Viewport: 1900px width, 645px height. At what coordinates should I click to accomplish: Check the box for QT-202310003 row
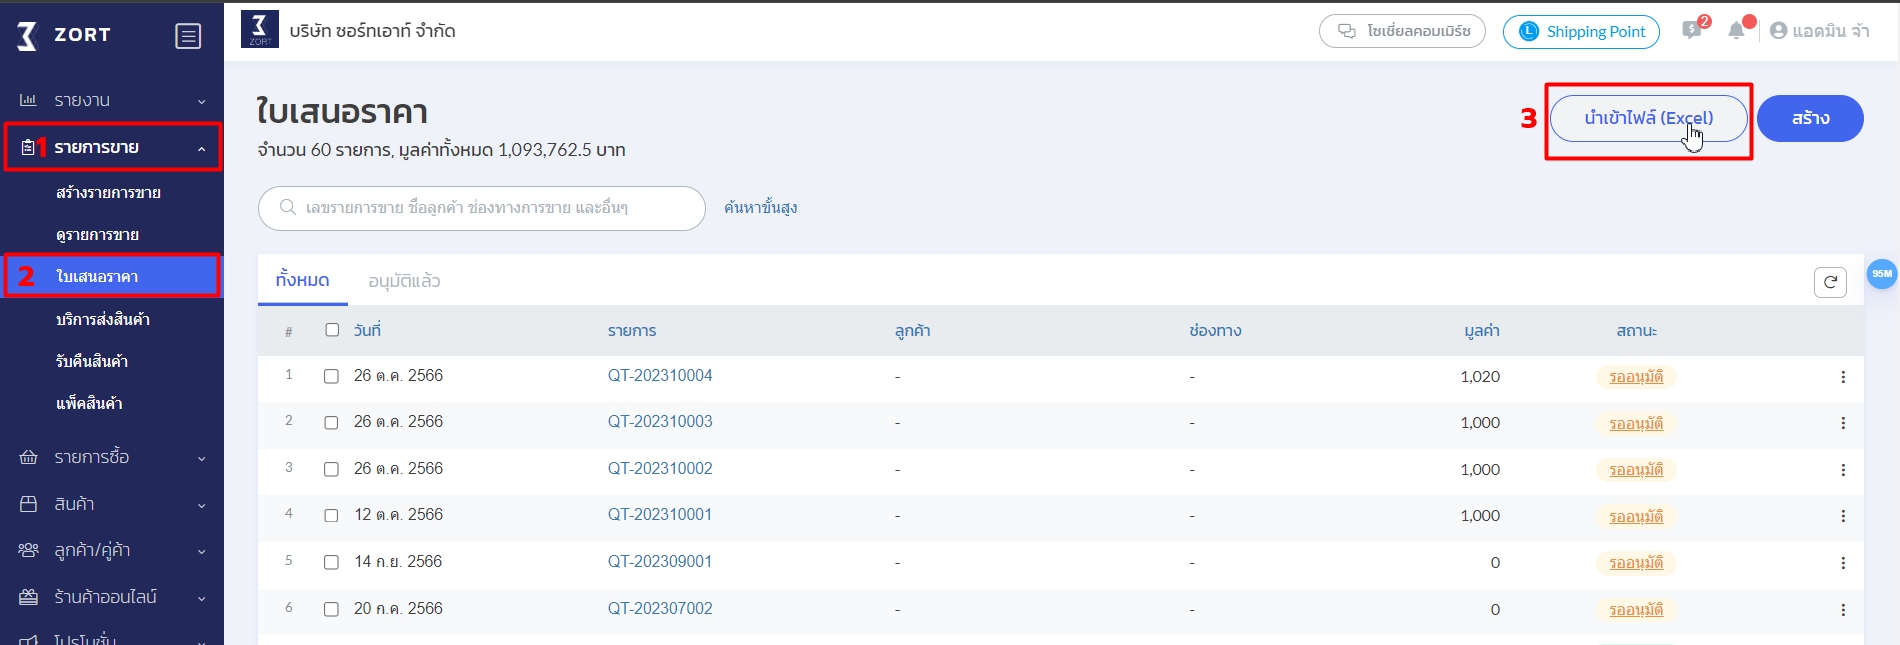point(331,423)
